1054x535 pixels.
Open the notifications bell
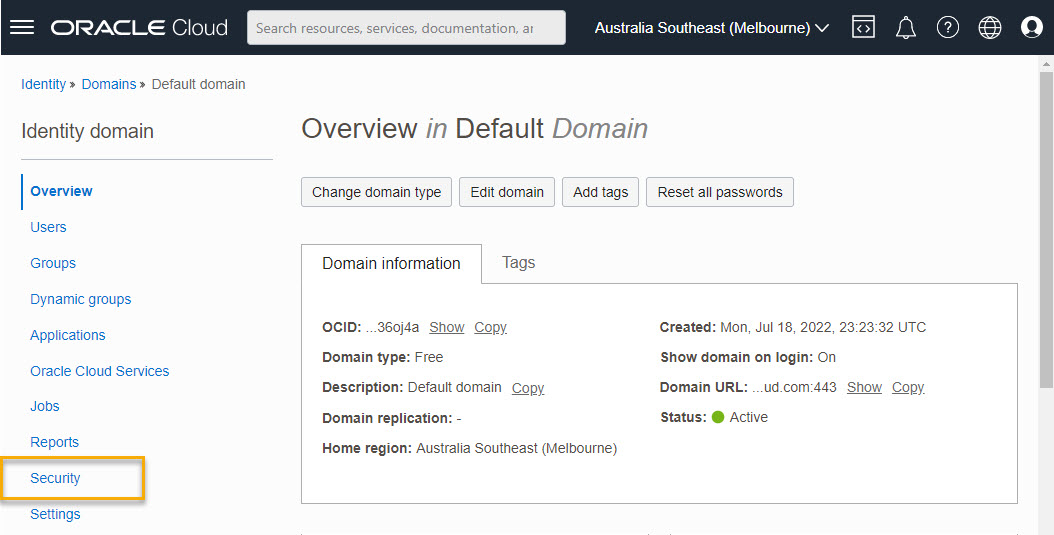(905, 28)
